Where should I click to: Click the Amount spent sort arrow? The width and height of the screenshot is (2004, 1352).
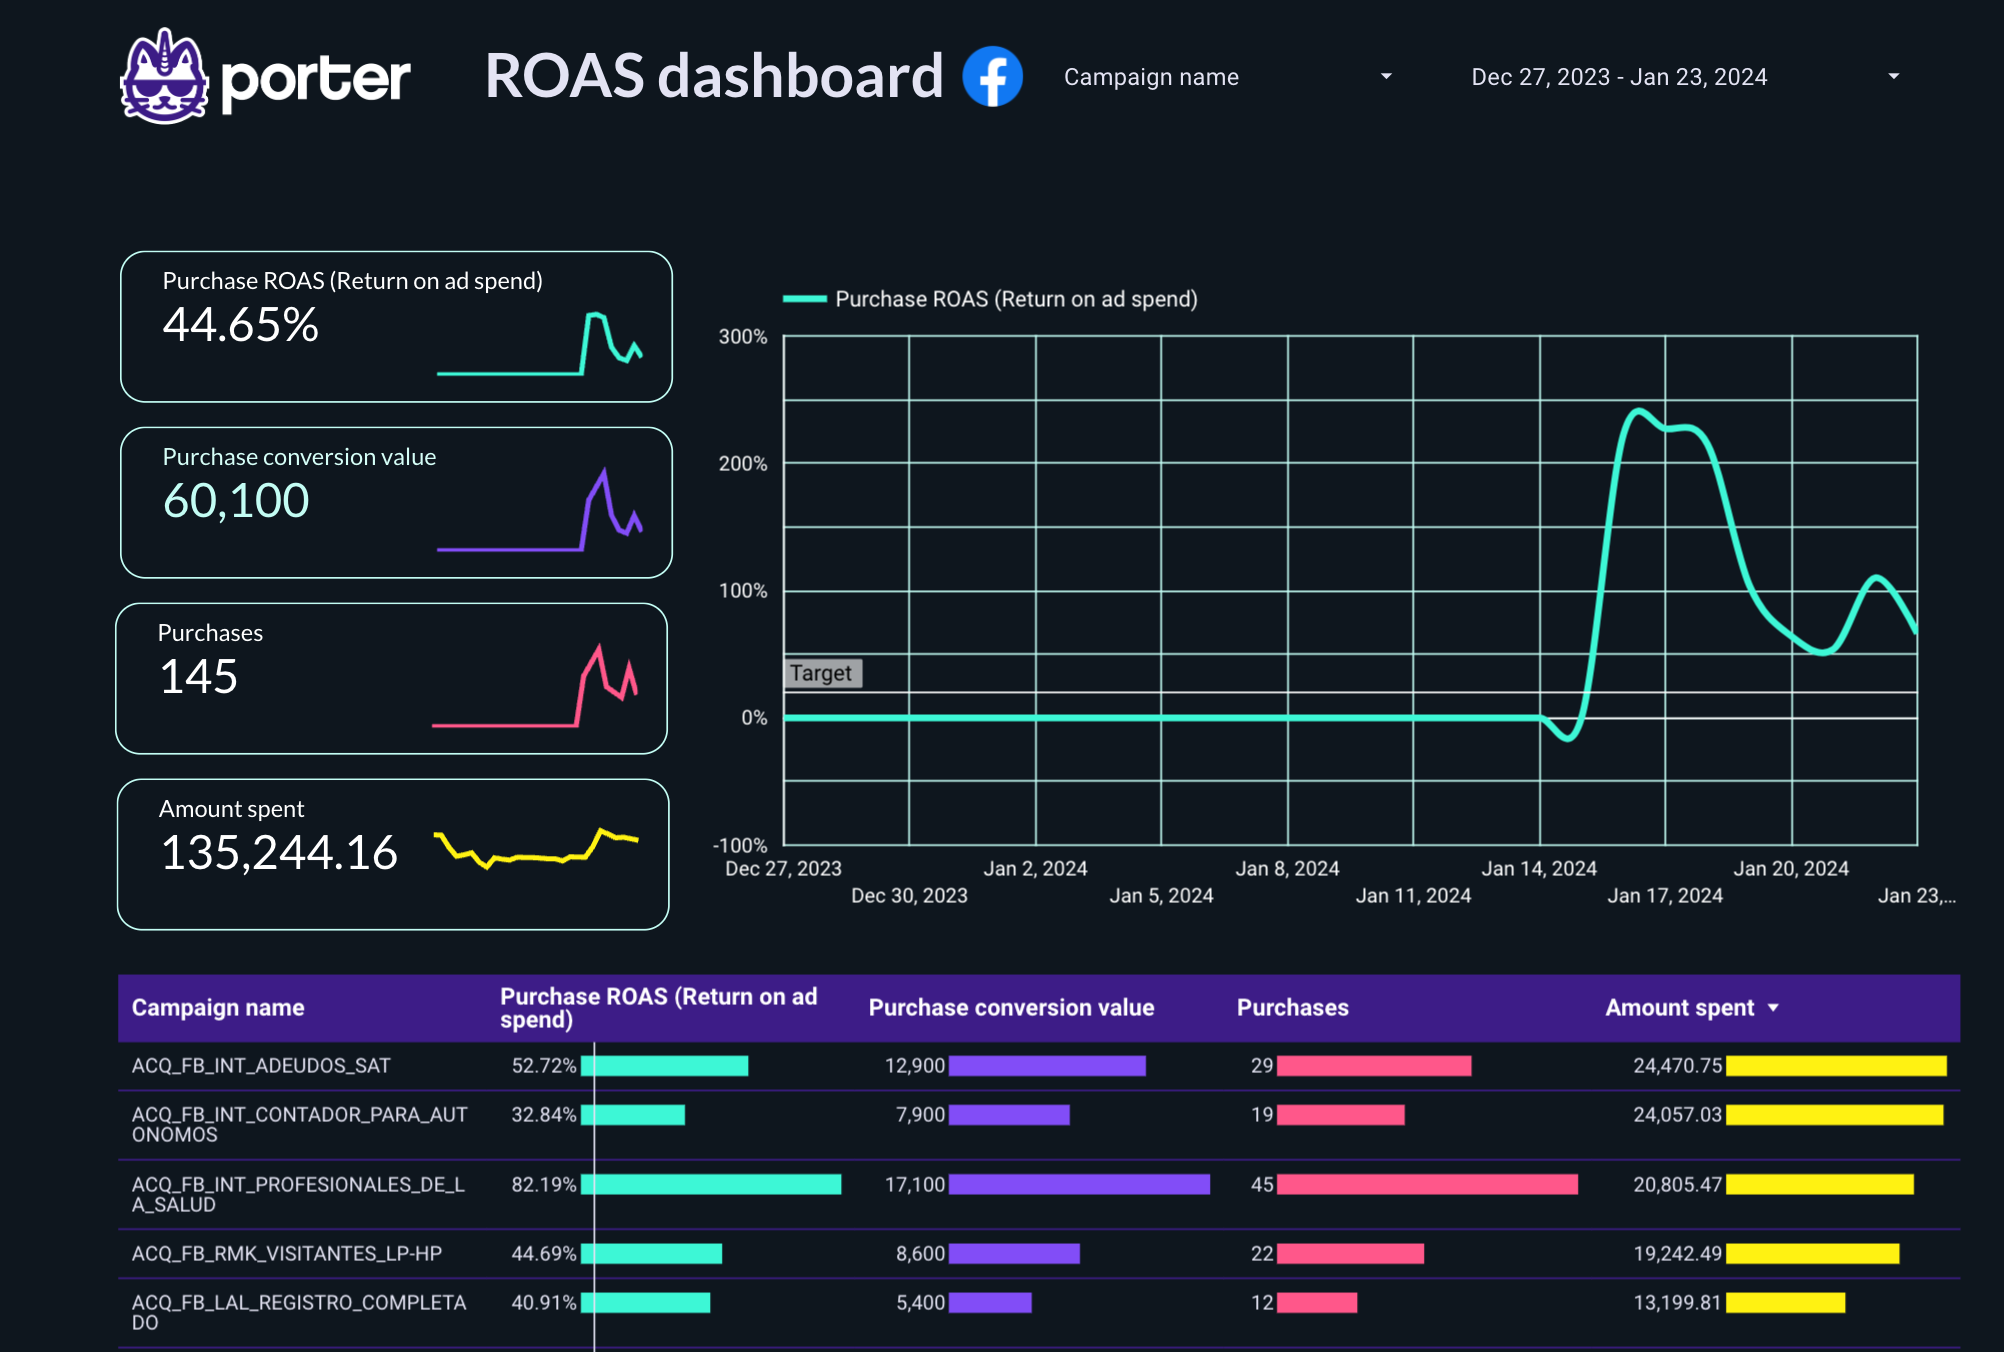1773,1008
